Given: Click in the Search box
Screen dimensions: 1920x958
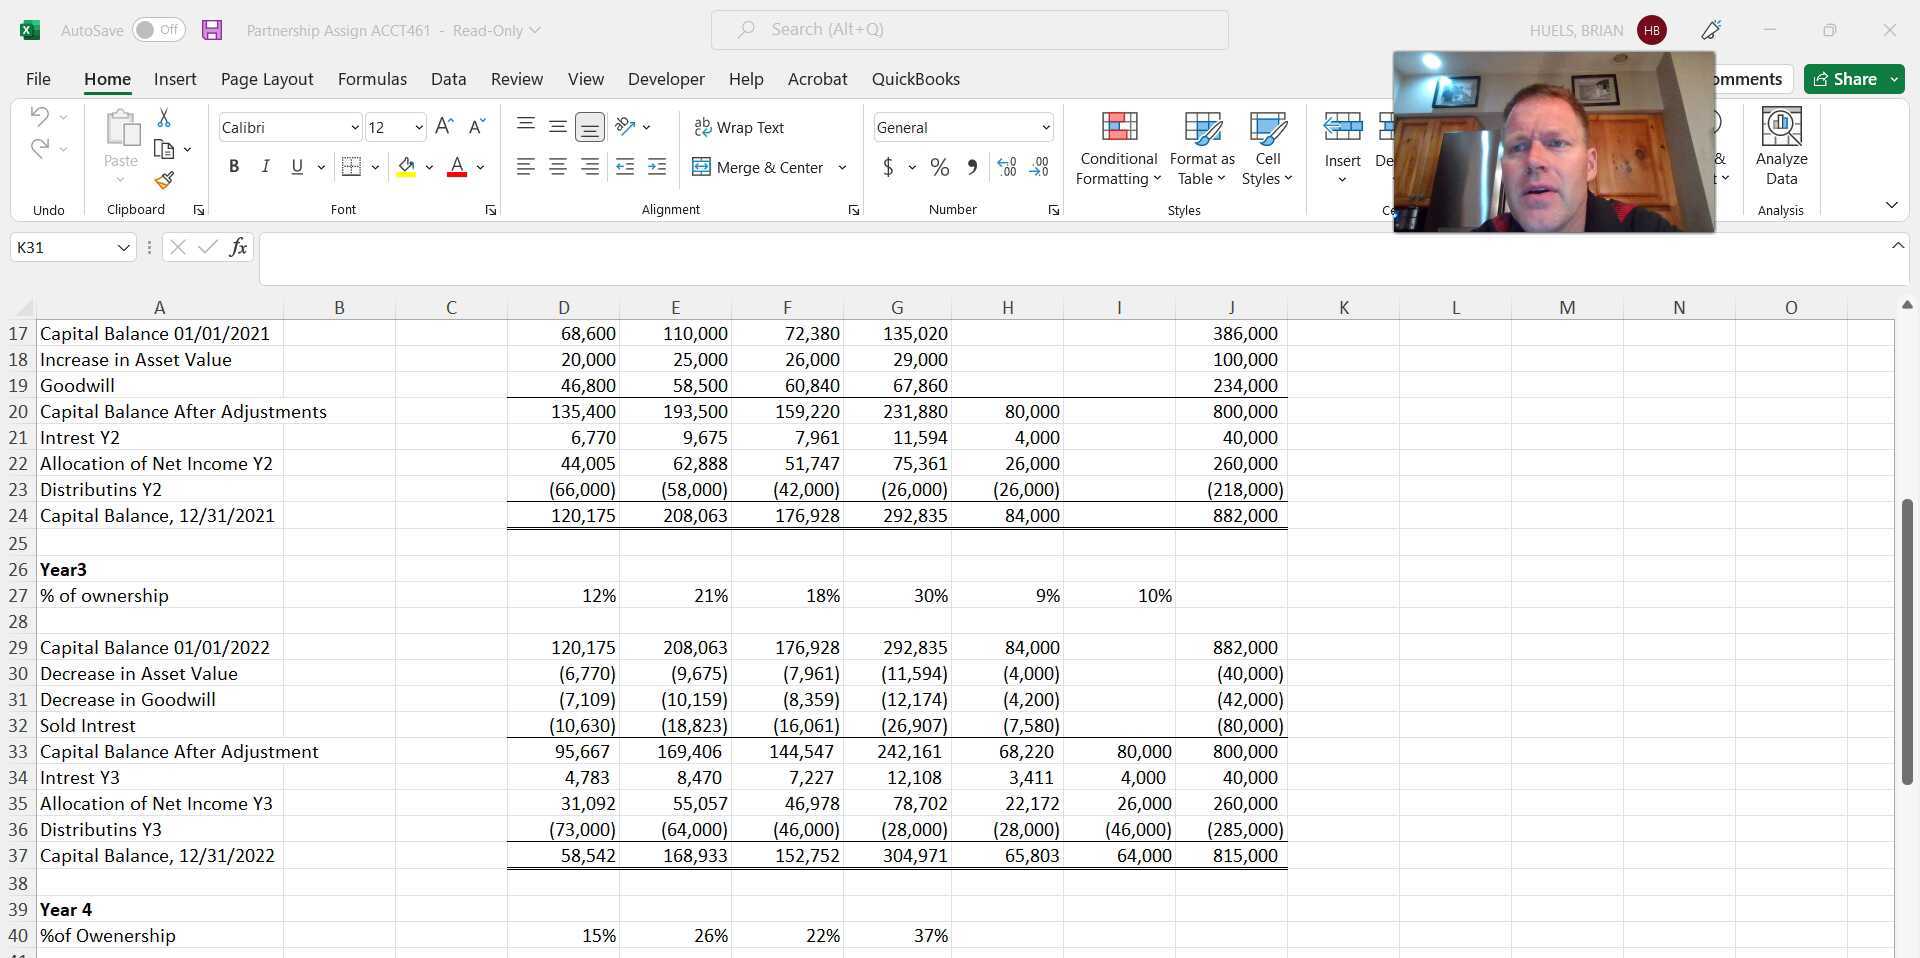Looking at the screenshot, I should 969,30.
